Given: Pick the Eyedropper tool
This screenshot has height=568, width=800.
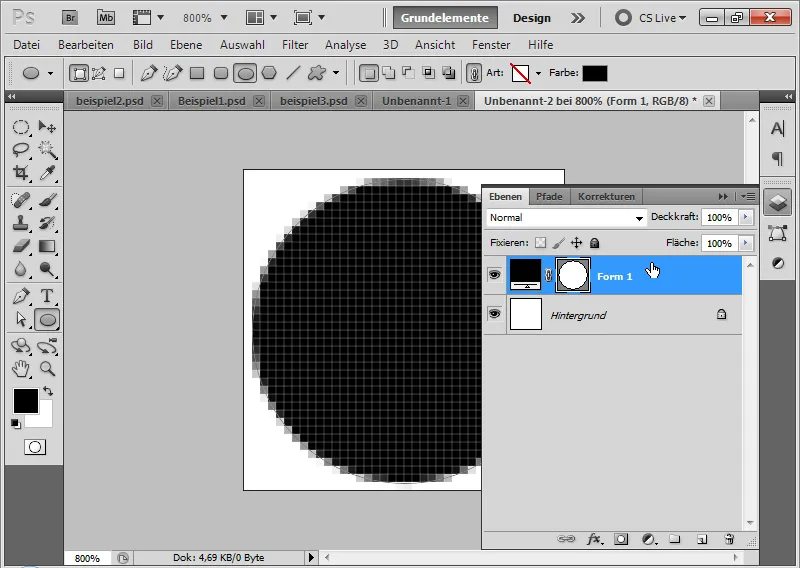Looking at the screenshot, I should tap(47, 173).
